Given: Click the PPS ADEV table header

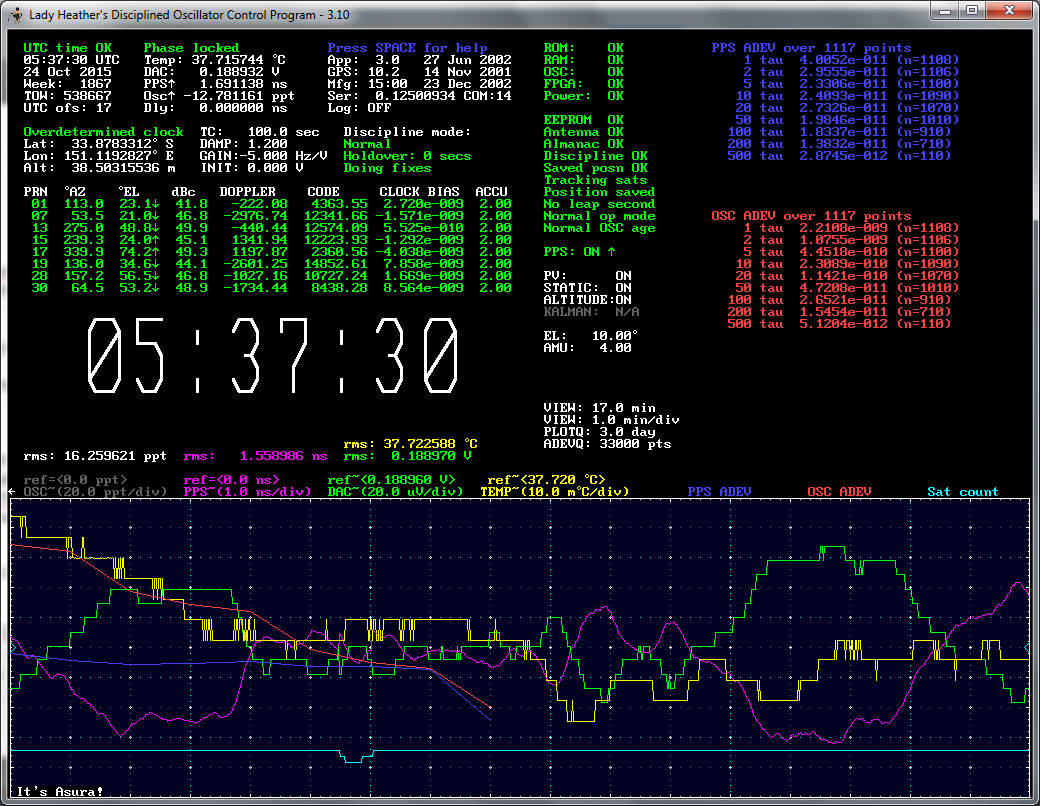Looking at the screenshot, I should (810, 48).
